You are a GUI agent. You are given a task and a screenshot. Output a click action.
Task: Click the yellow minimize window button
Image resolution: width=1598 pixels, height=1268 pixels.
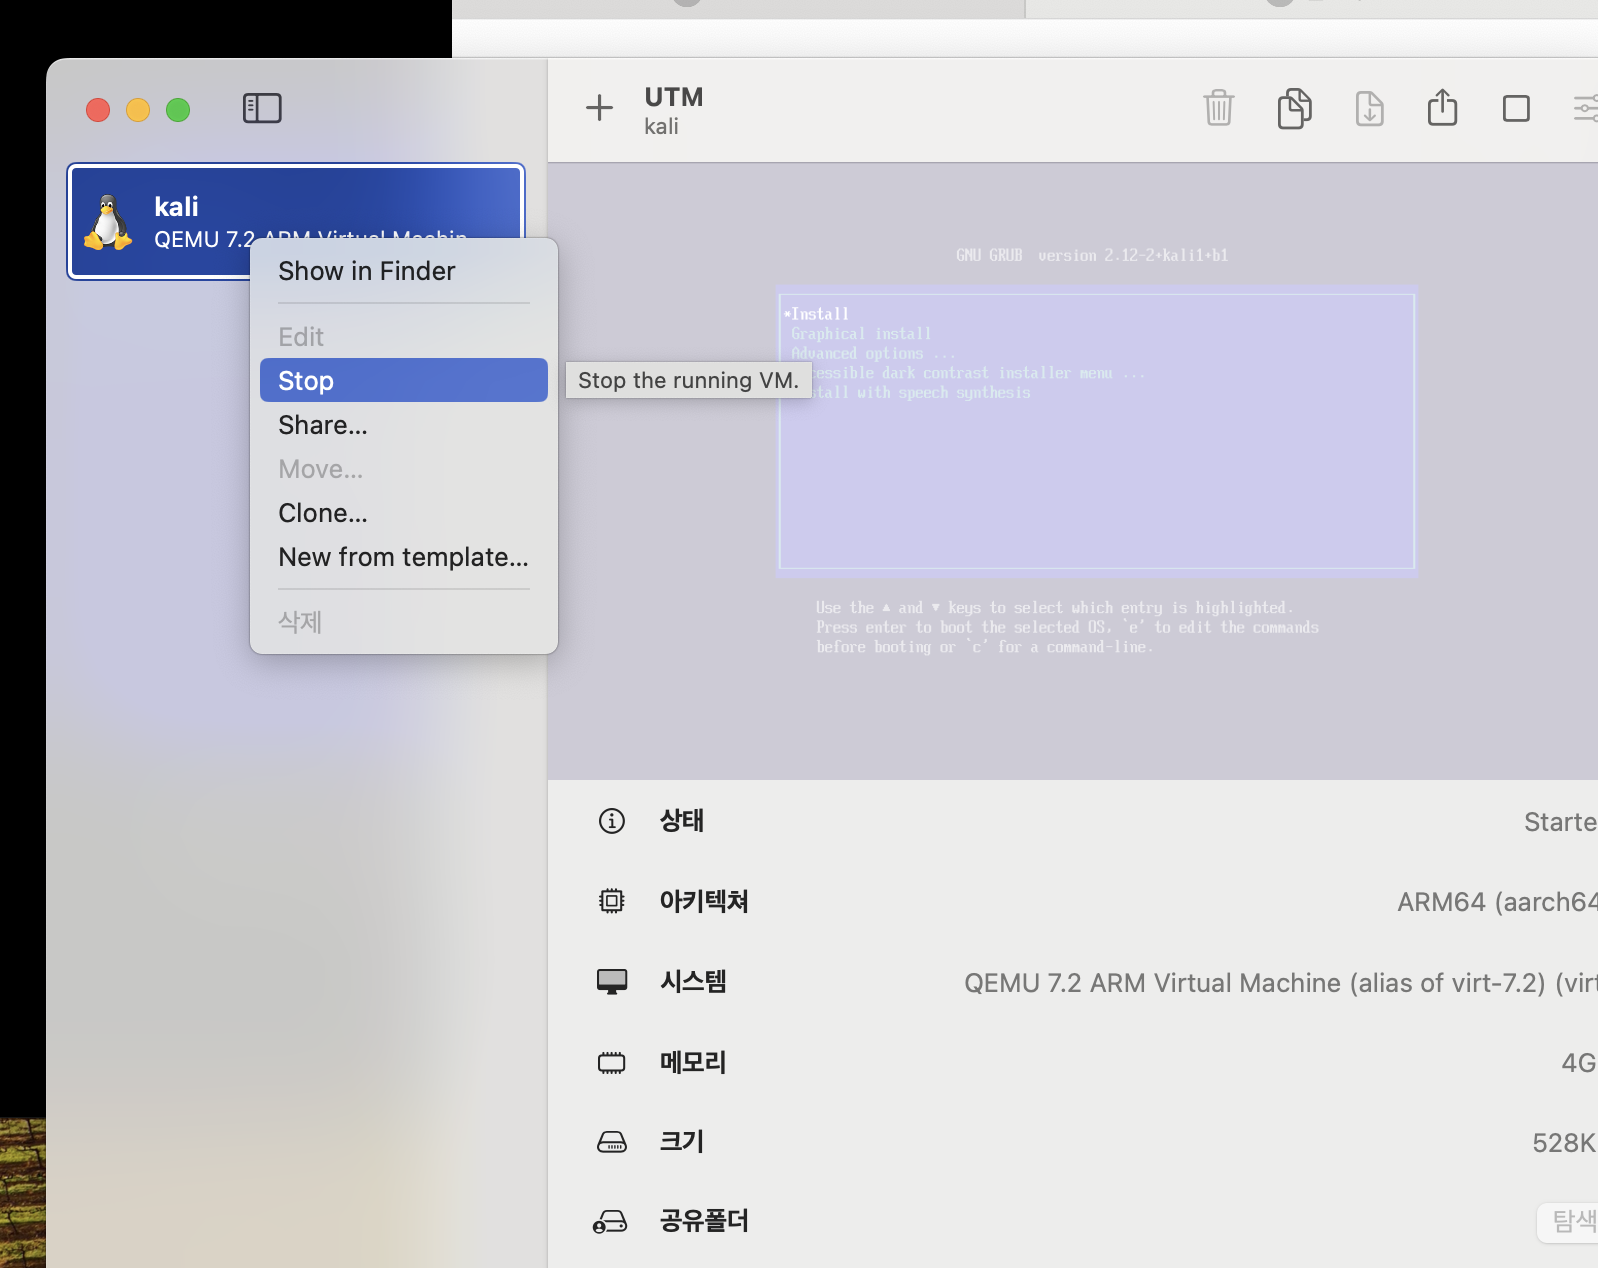click(138, 110)
